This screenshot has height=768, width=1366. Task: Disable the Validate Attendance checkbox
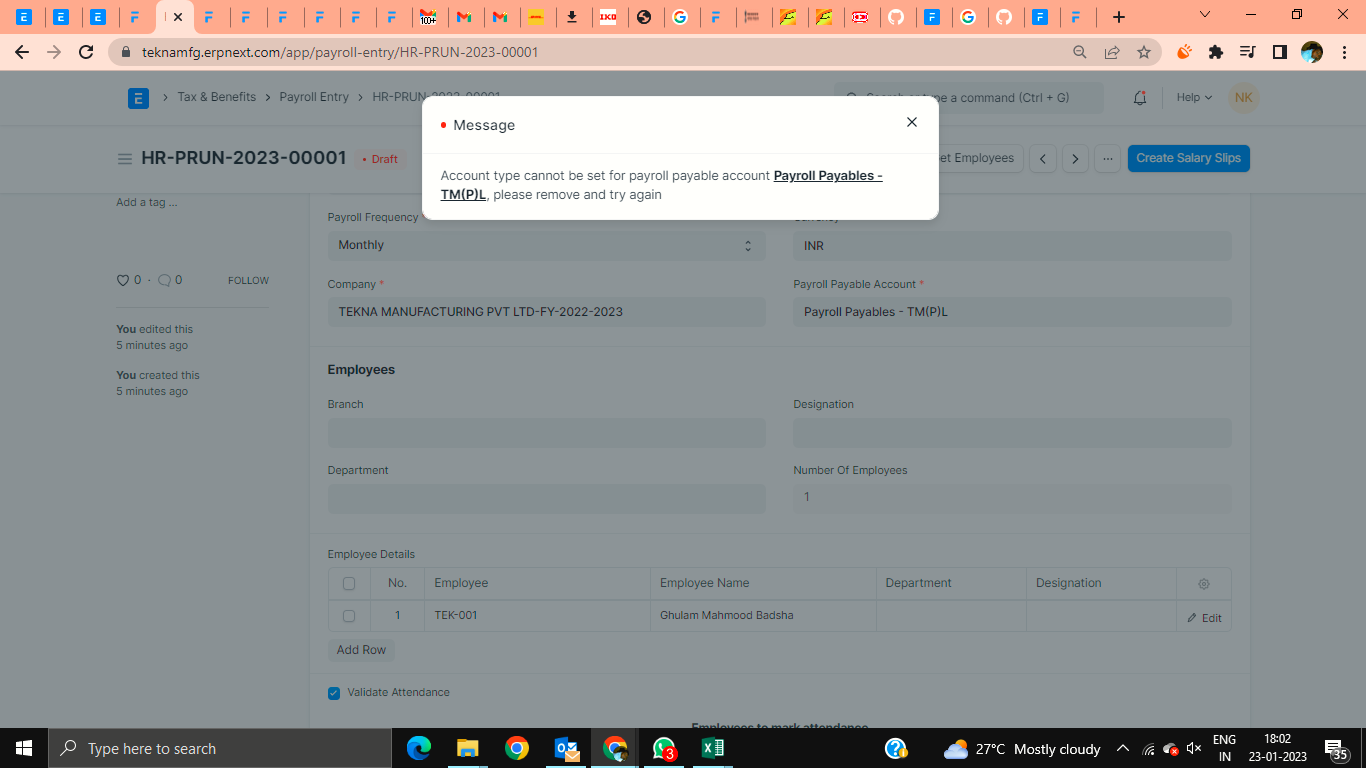pyautogui.click(x=333, y=692)
